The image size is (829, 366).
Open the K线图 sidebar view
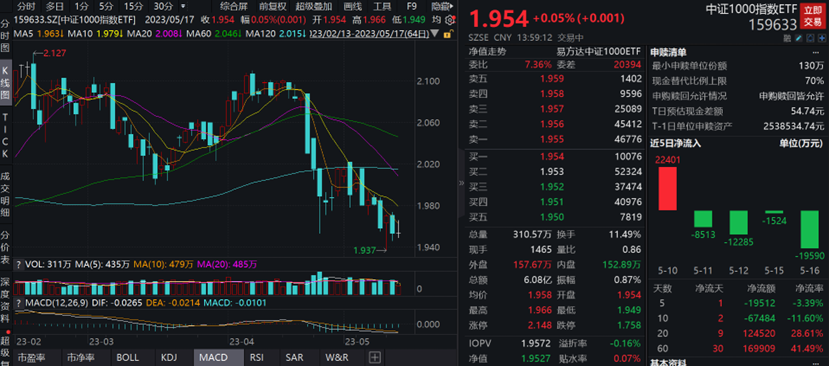click(5, 82)
